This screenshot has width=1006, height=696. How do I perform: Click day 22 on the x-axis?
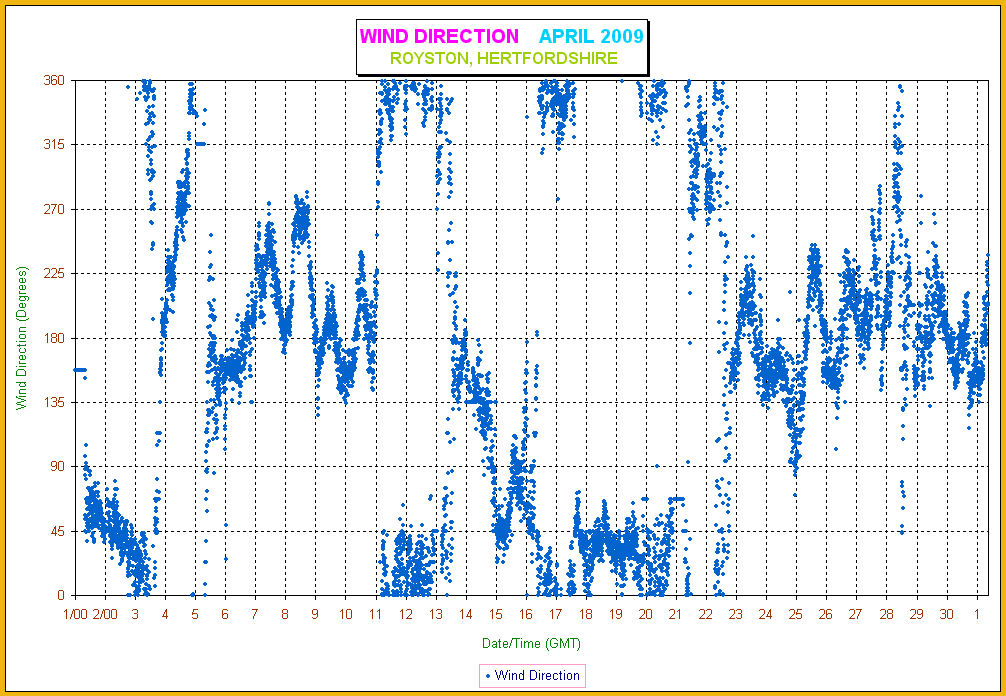pos(705,614)
